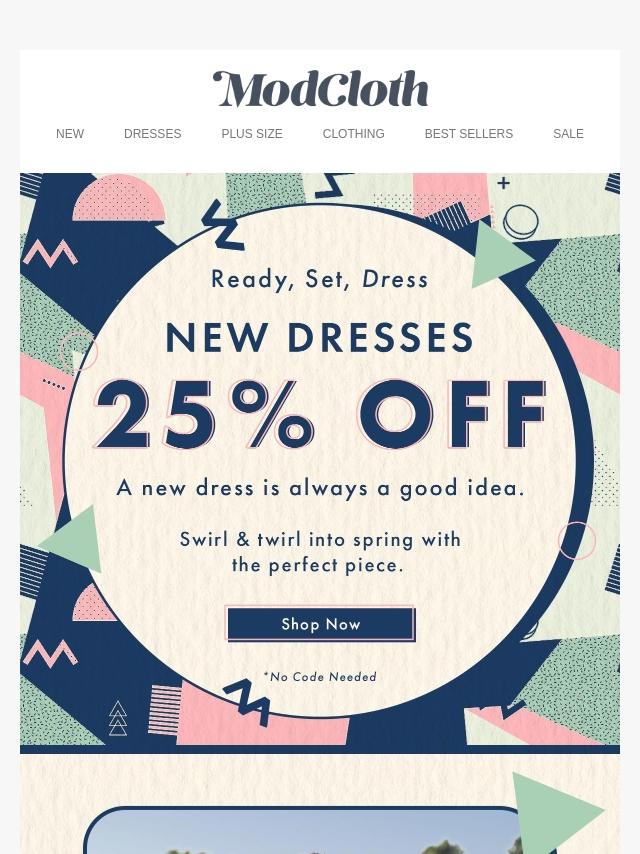Image resolution: width=640 pixels, height=854 pixels.
Task: Click the green triangle left of banner circle
Action: [74, 539]
